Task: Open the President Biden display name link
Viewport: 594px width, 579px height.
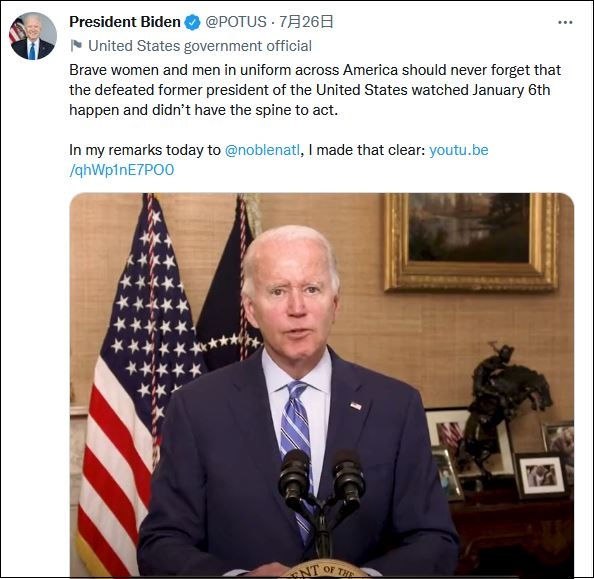Action: [x=125, y=22]
